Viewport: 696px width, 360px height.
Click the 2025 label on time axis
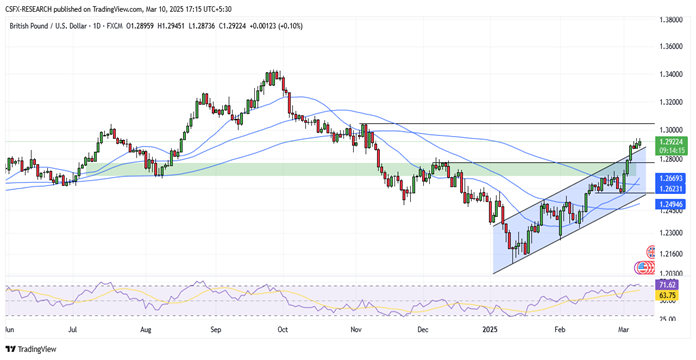point(491,330)
